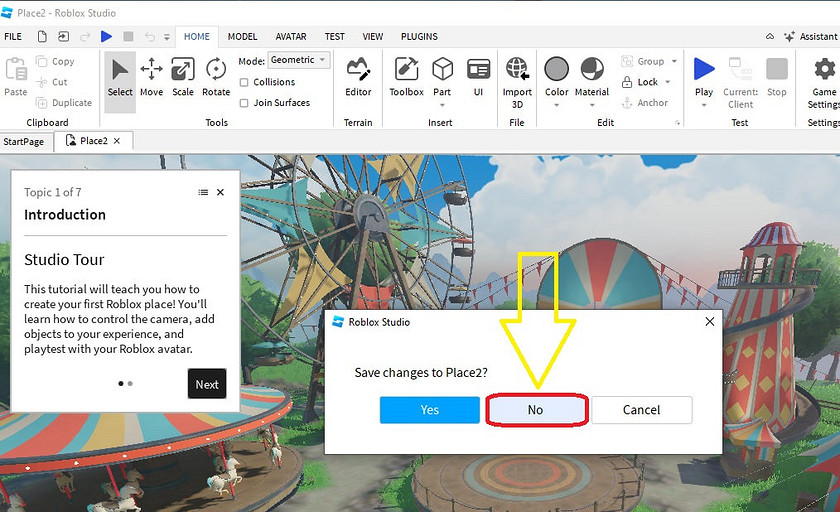
Task: Expand the Play options dropdown arrow
Action: (704, 105)
